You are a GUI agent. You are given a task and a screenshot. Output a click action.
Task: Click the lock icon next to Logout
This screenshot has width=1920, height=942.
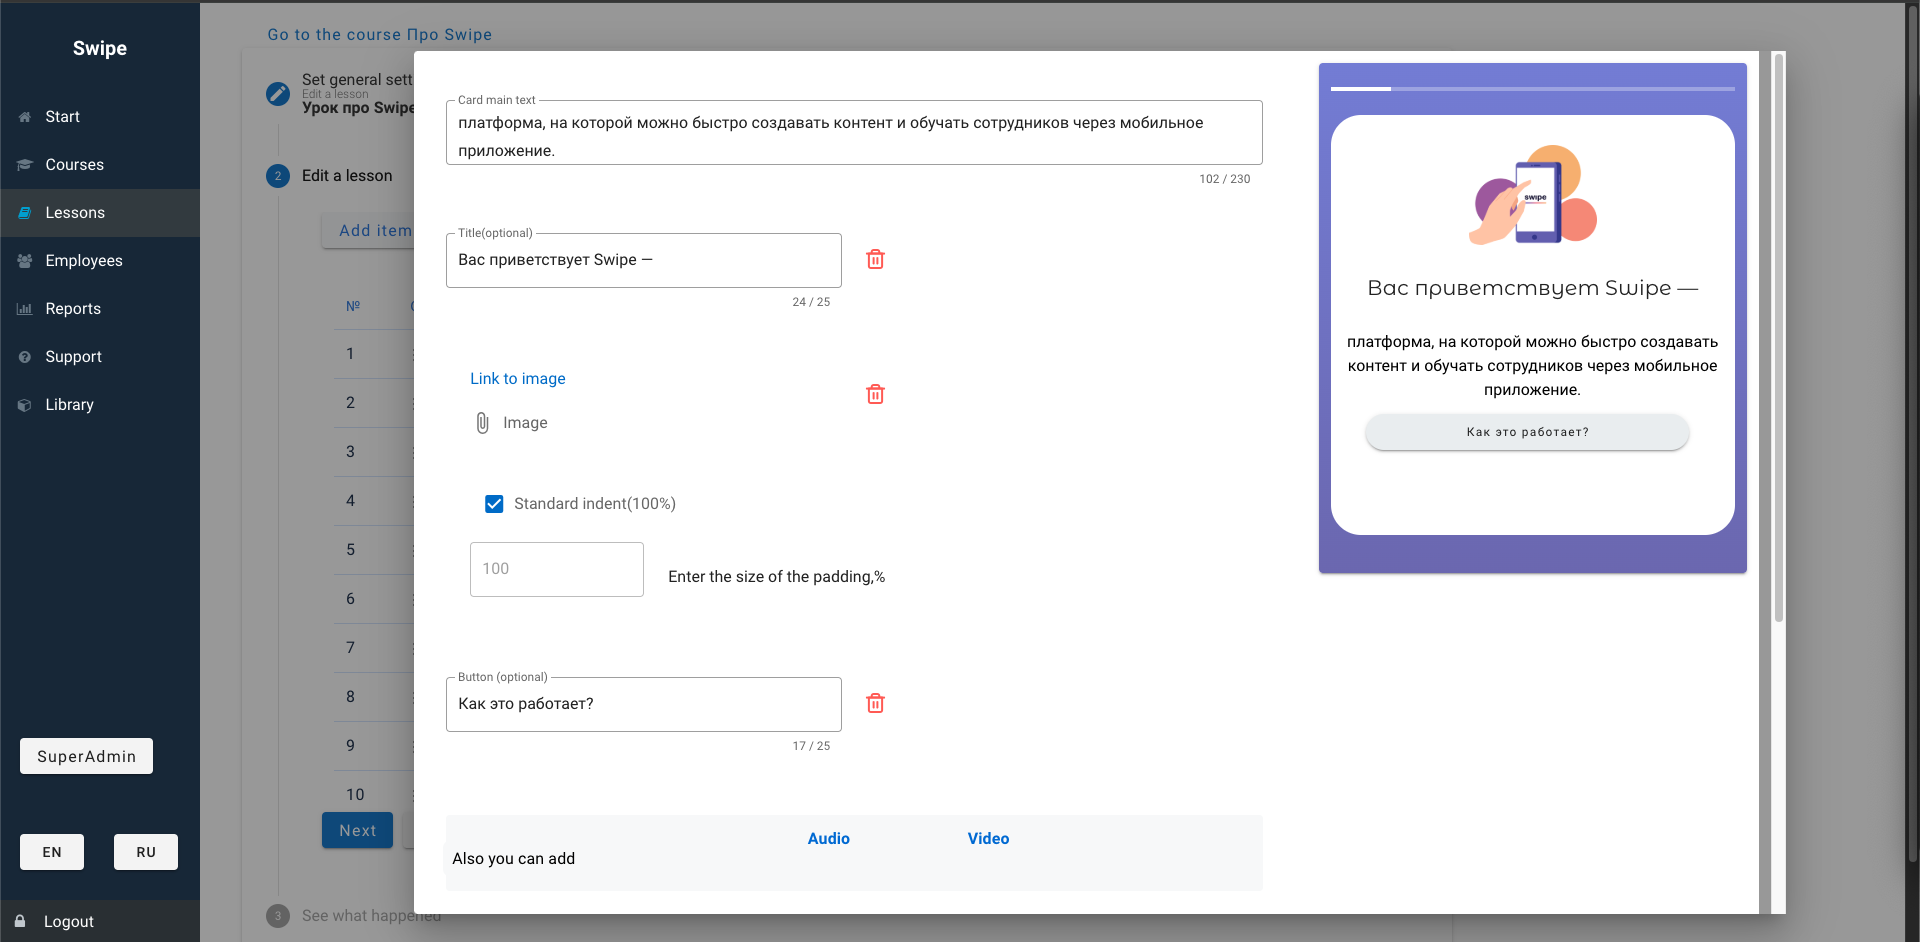click(20, 921)
